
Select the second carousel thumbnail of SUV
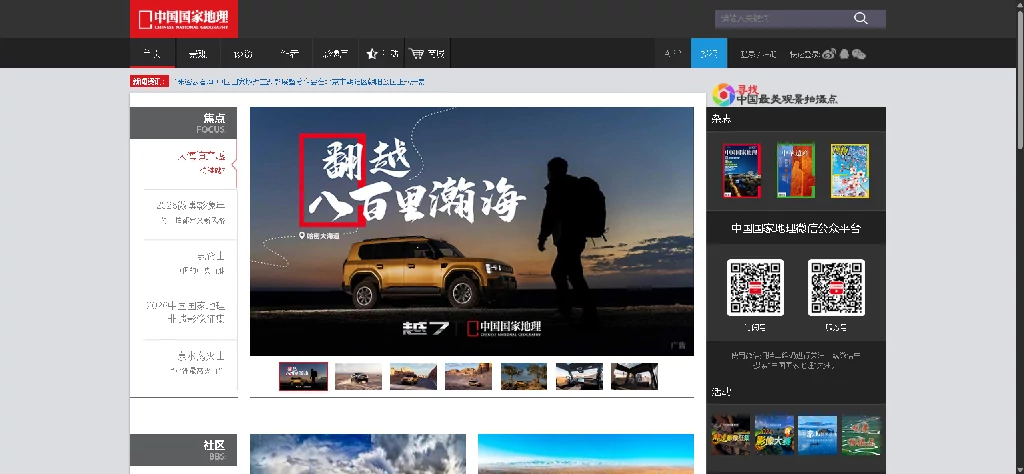point(359,377)
